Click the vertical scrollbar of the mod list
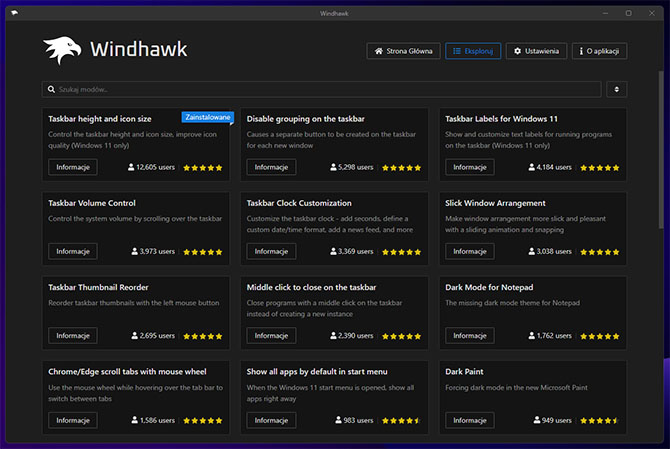The height and width of the screenshot is (449, 670). pos(661,150)
